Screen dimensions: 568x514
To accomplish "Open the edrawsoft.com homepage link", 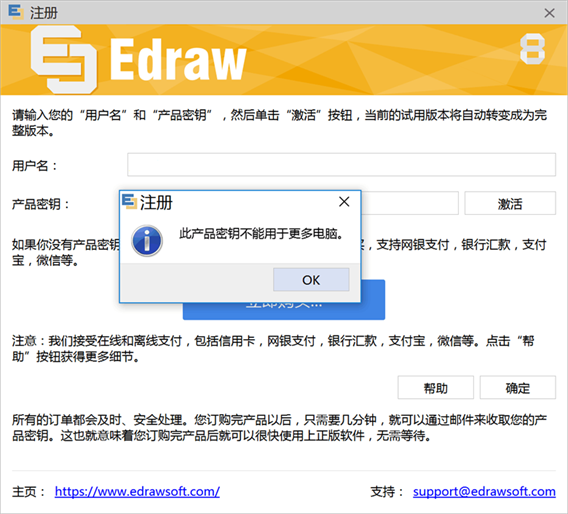I will tap(137, 492).
